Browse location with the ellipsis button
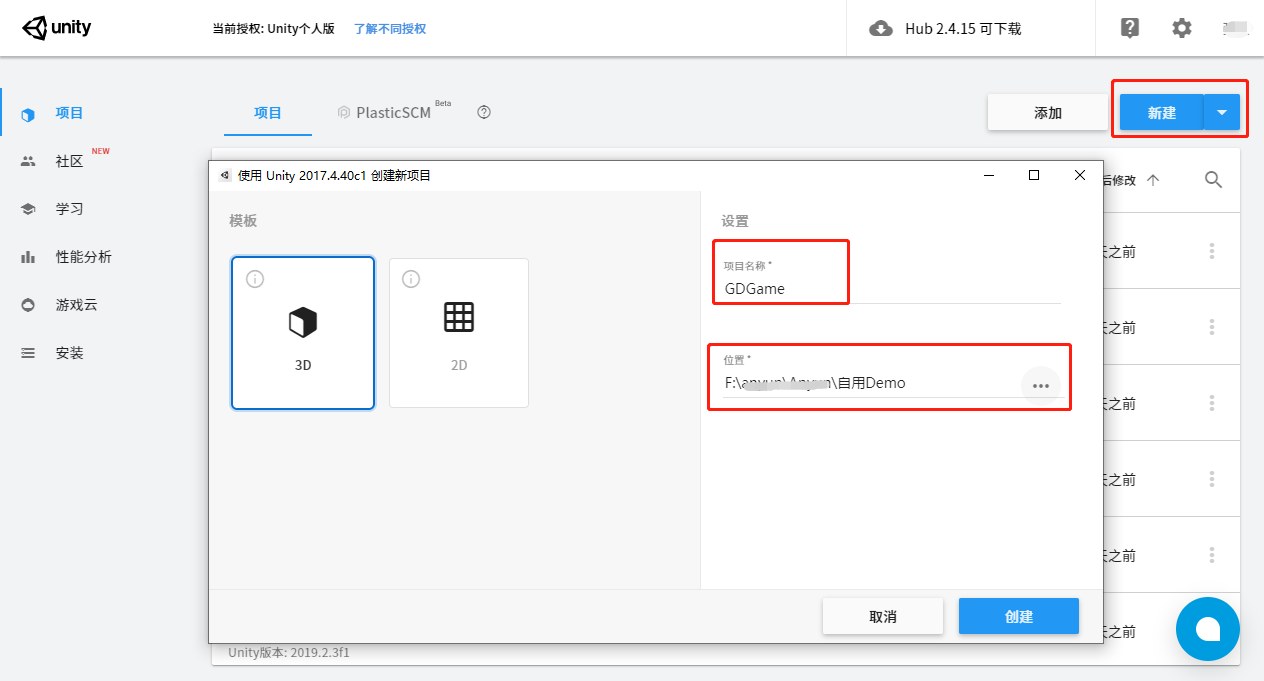Screen dimensions: 1264x681 point(1041,385)
